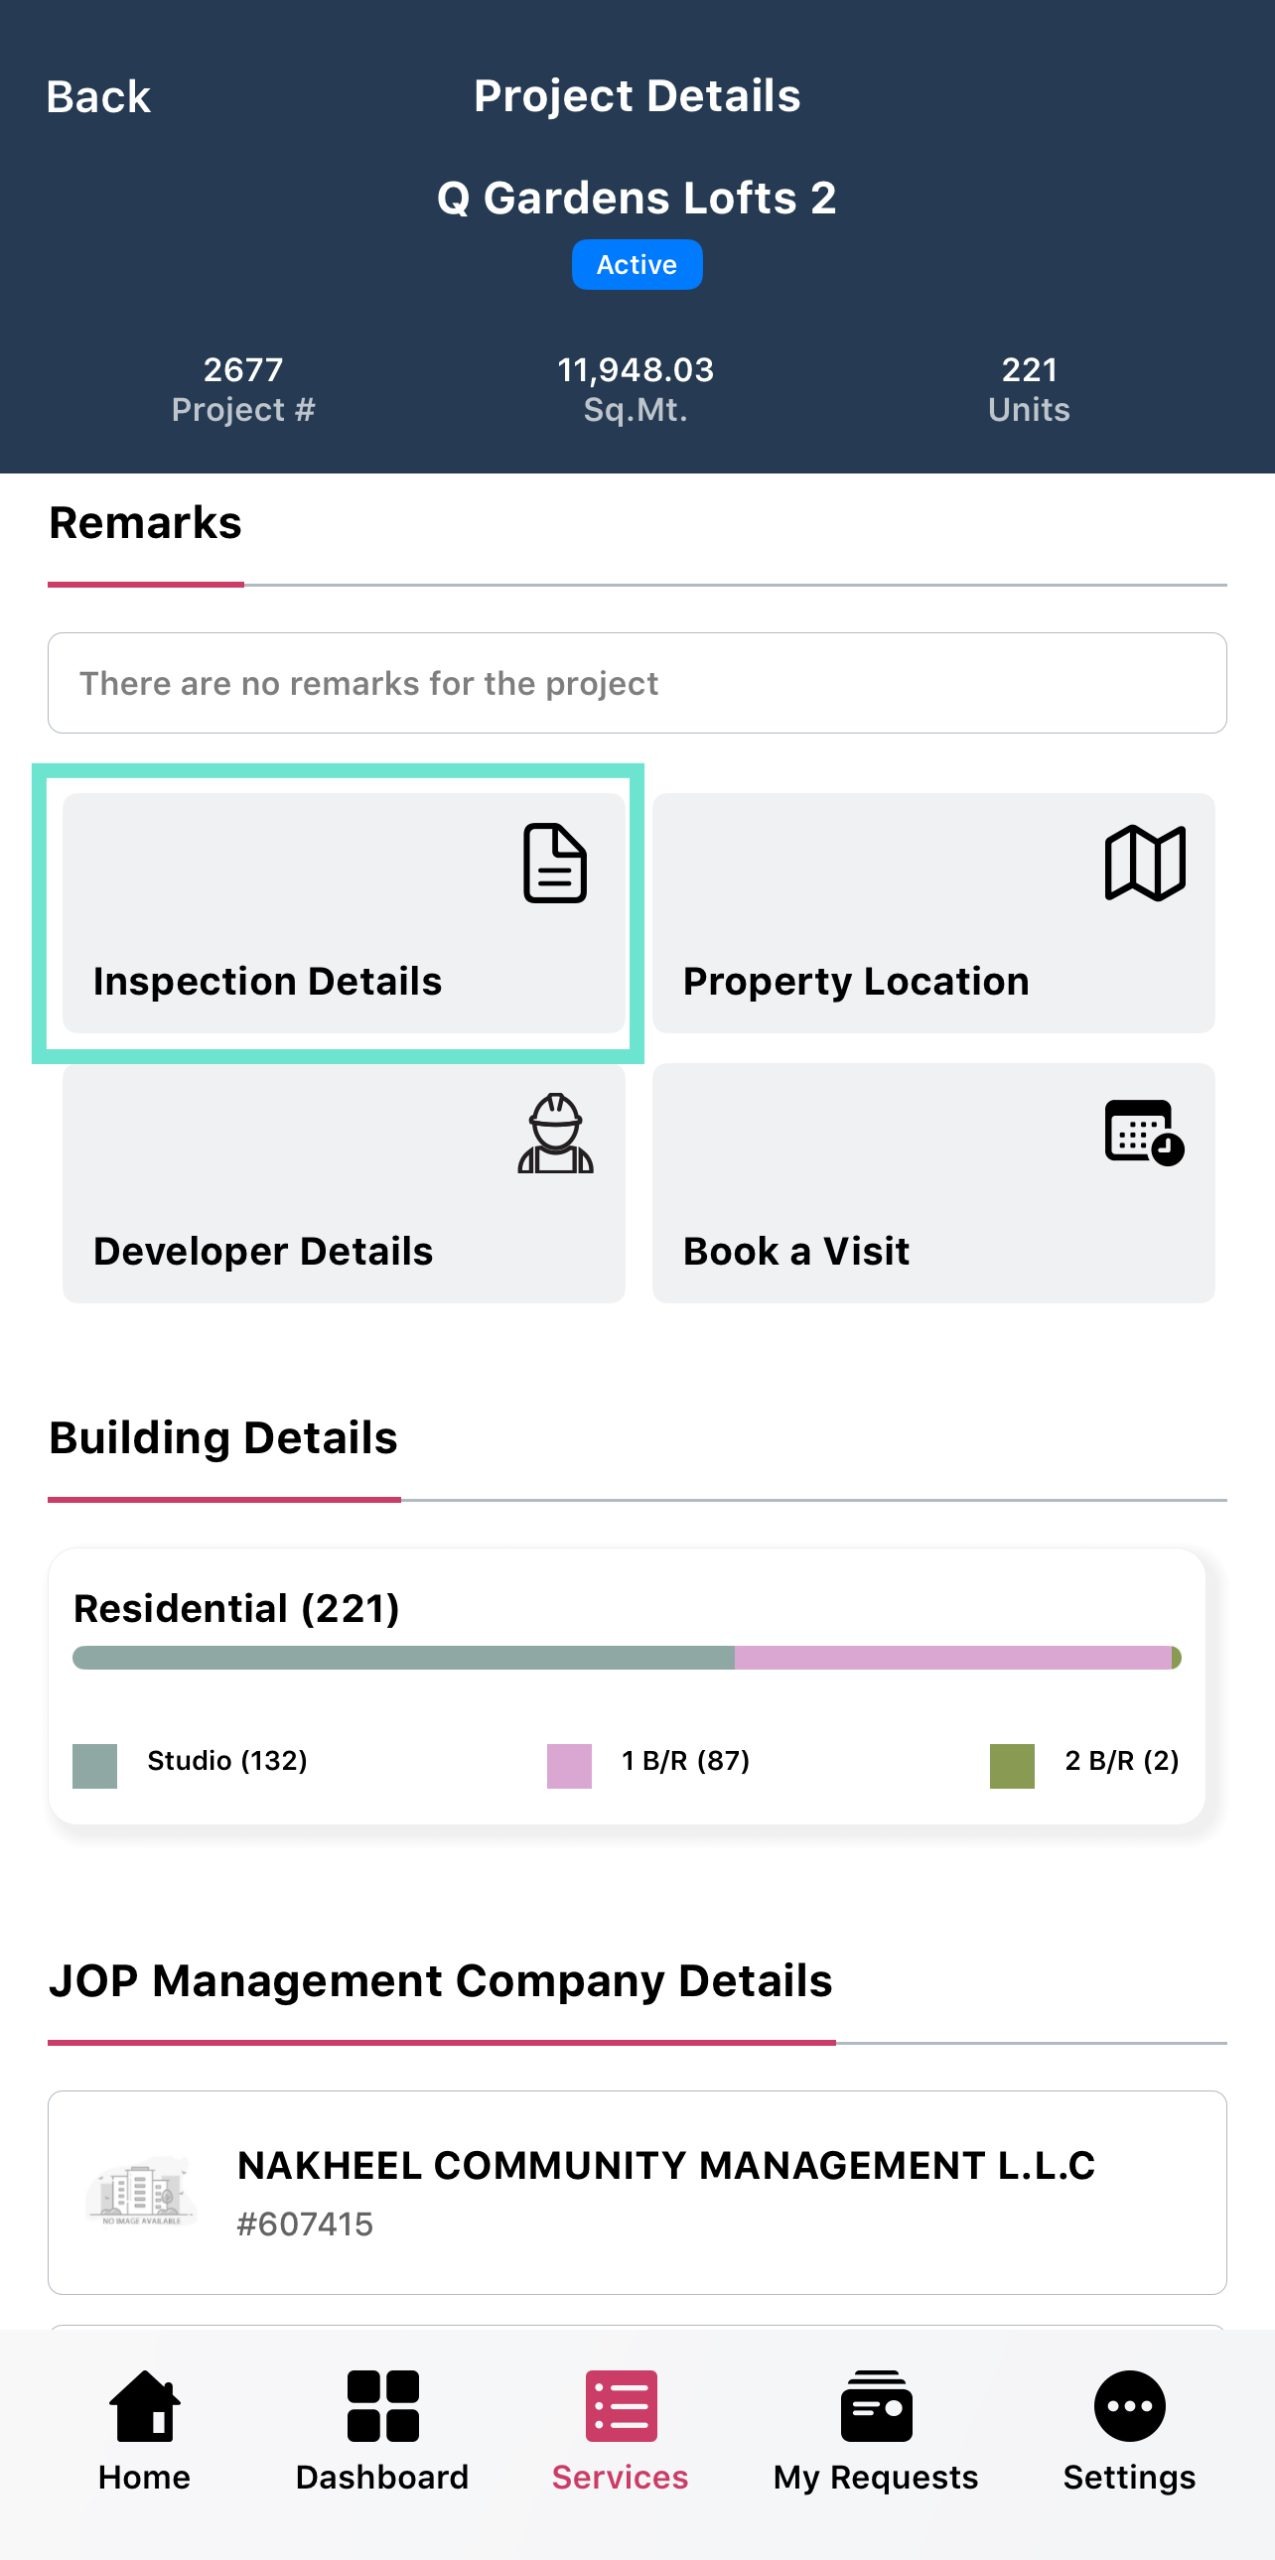Open Settings three-dots icon
1275x2560 pixels.
pyautogui.click(x=1129, y=2406)
